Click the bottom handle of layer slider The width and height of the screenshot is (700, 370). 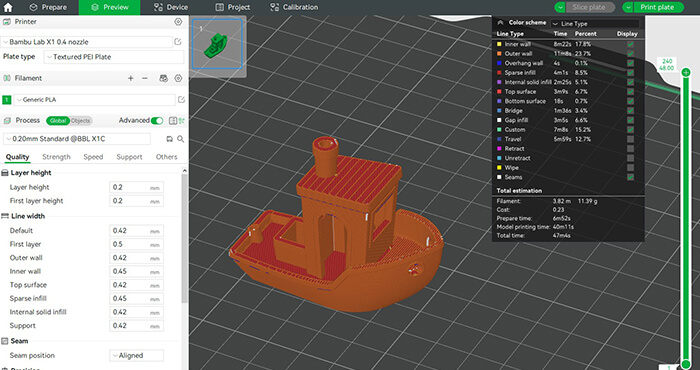coord(686,364)
